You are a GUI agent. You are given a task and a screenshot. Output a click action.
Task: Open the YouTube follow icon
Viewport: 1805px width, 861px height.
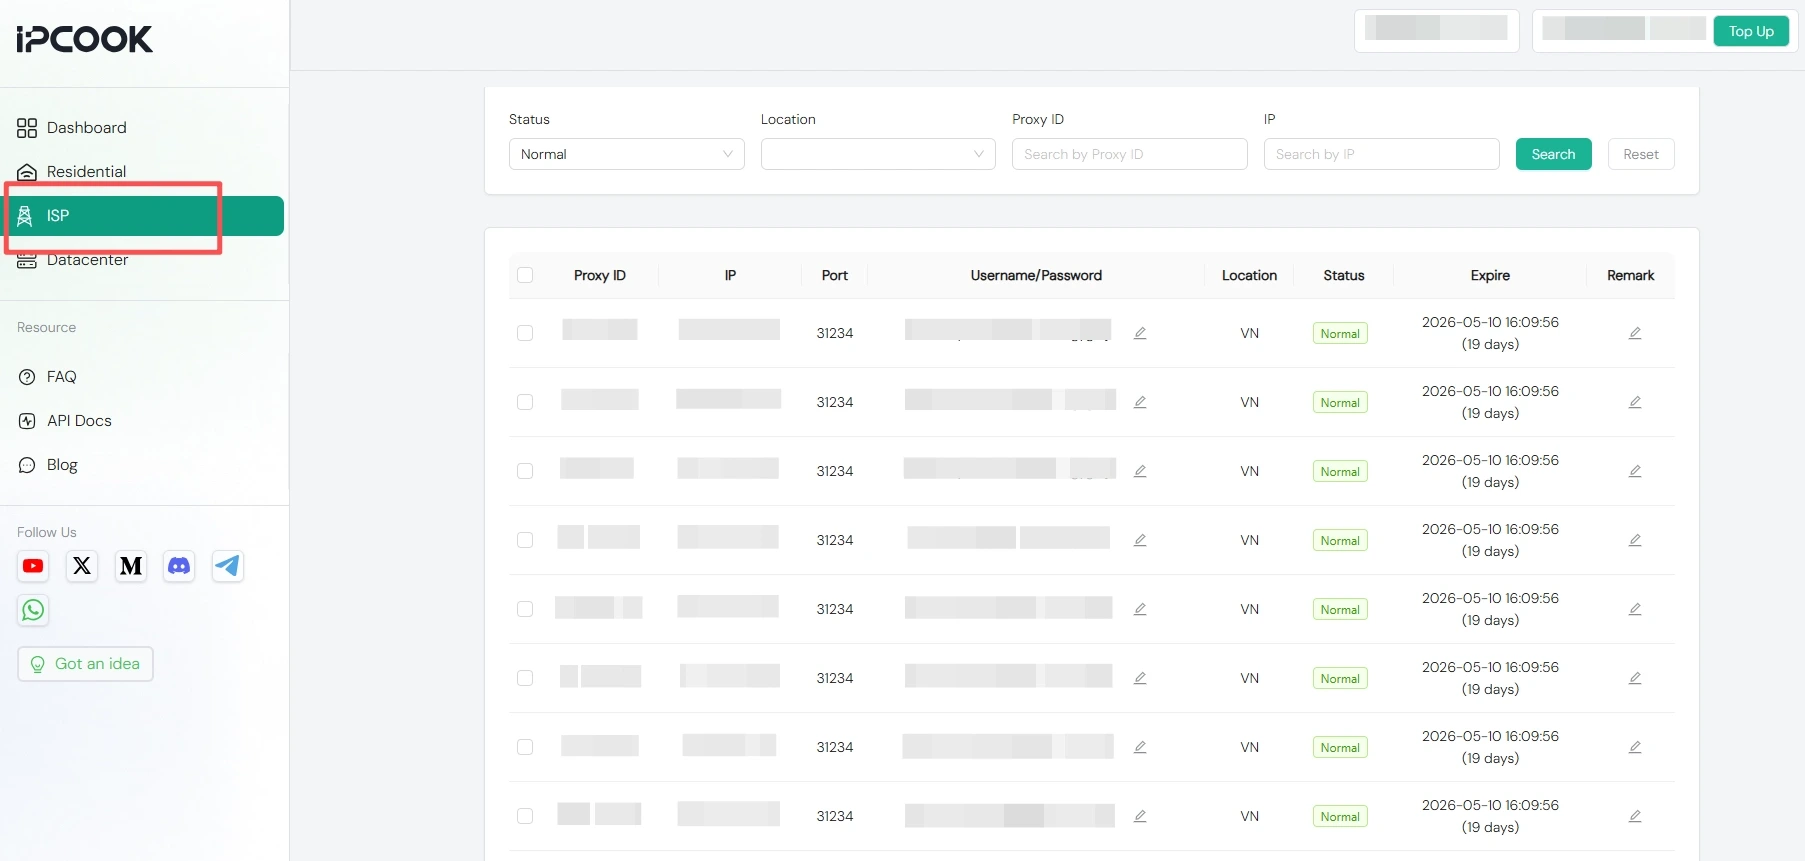pyautogui.click(x=33, y=566)
